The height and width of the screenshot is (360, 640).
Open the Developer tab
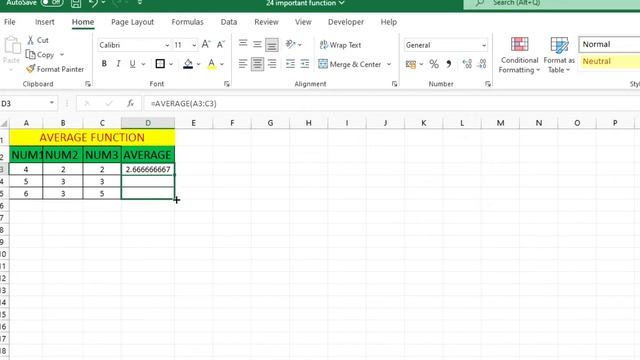(346, 22)
